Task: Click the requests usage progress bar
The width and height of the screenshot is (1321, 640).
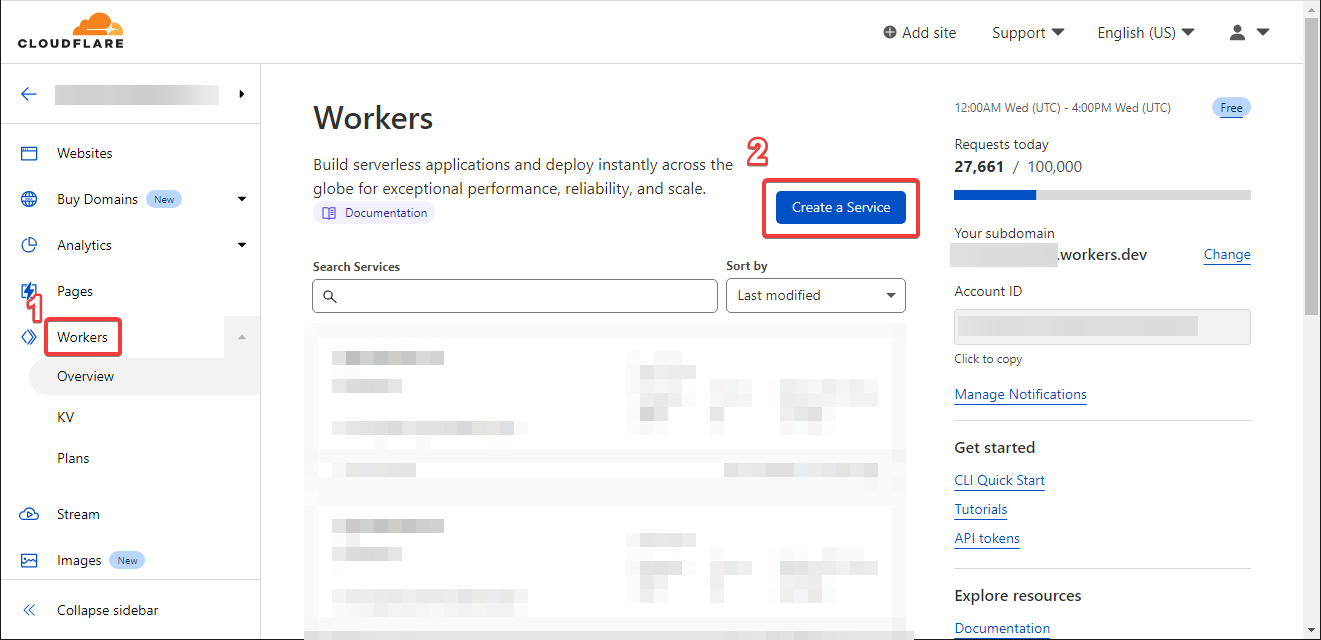Action: [x=1102, y=195]
